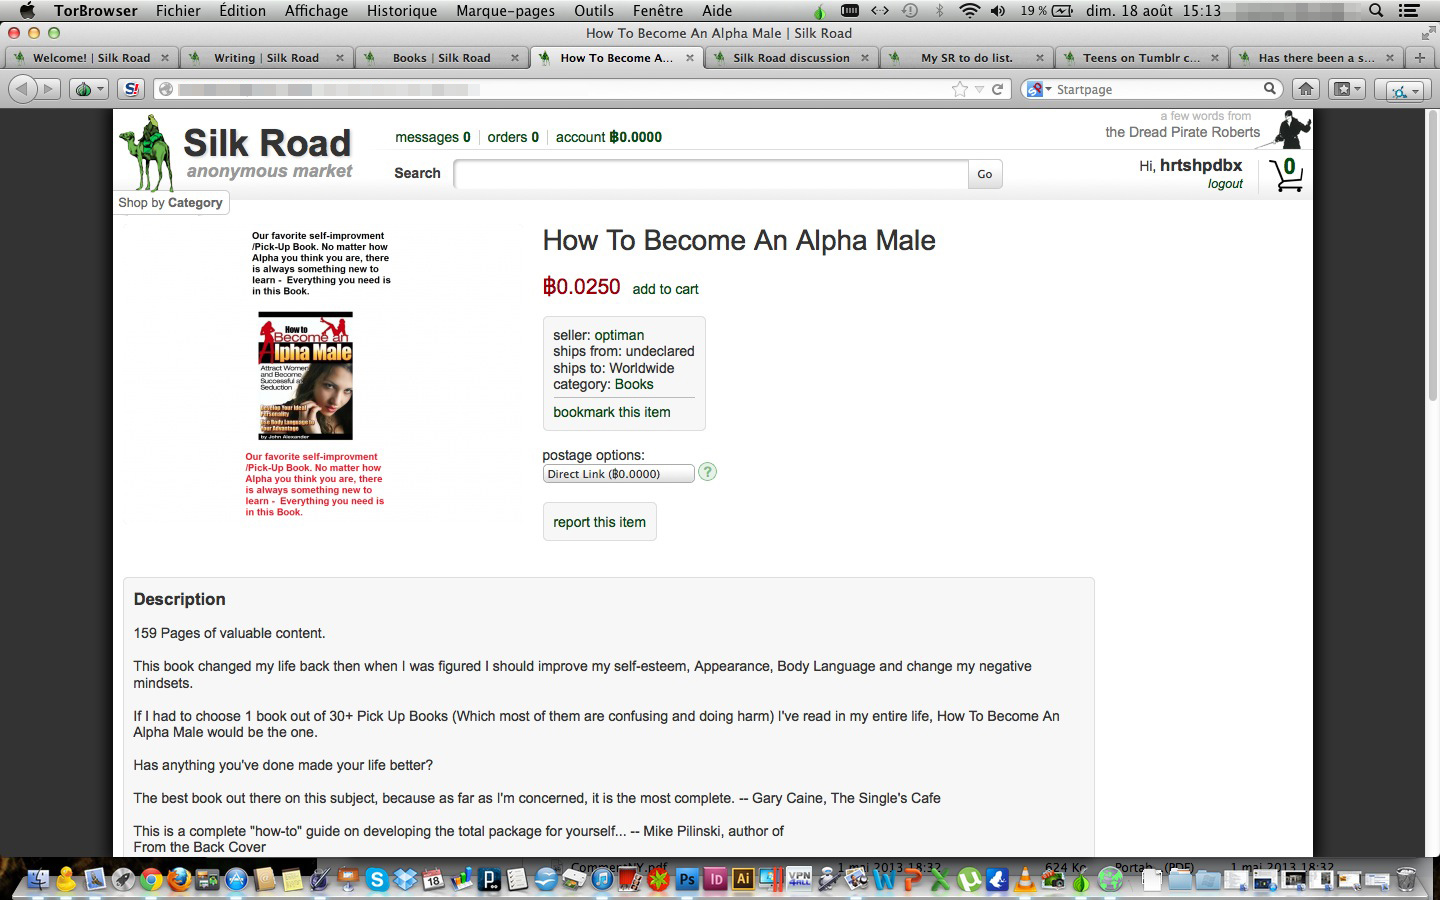1440x900 pixels.
Task: Go back with the browser Back button
Action: 22,89
